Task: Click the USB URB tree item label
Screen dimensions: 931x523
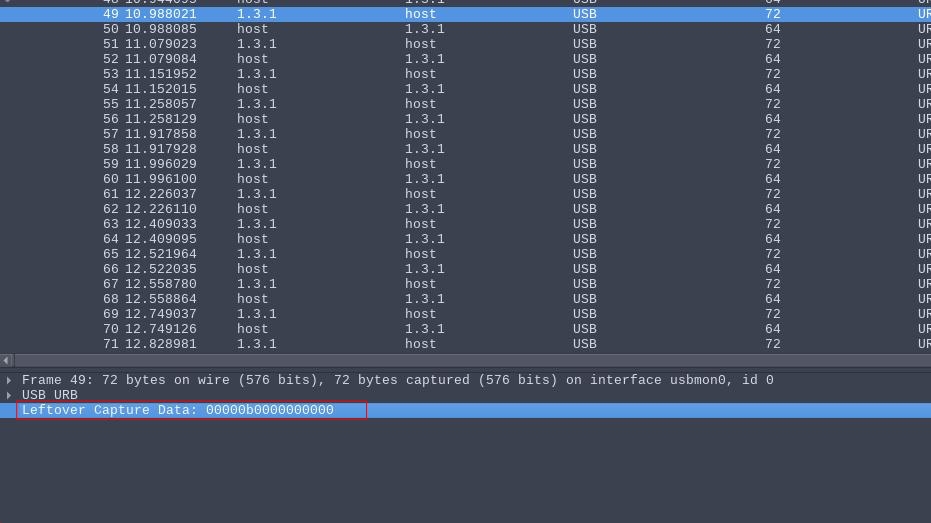Action: tap(50, 395)
